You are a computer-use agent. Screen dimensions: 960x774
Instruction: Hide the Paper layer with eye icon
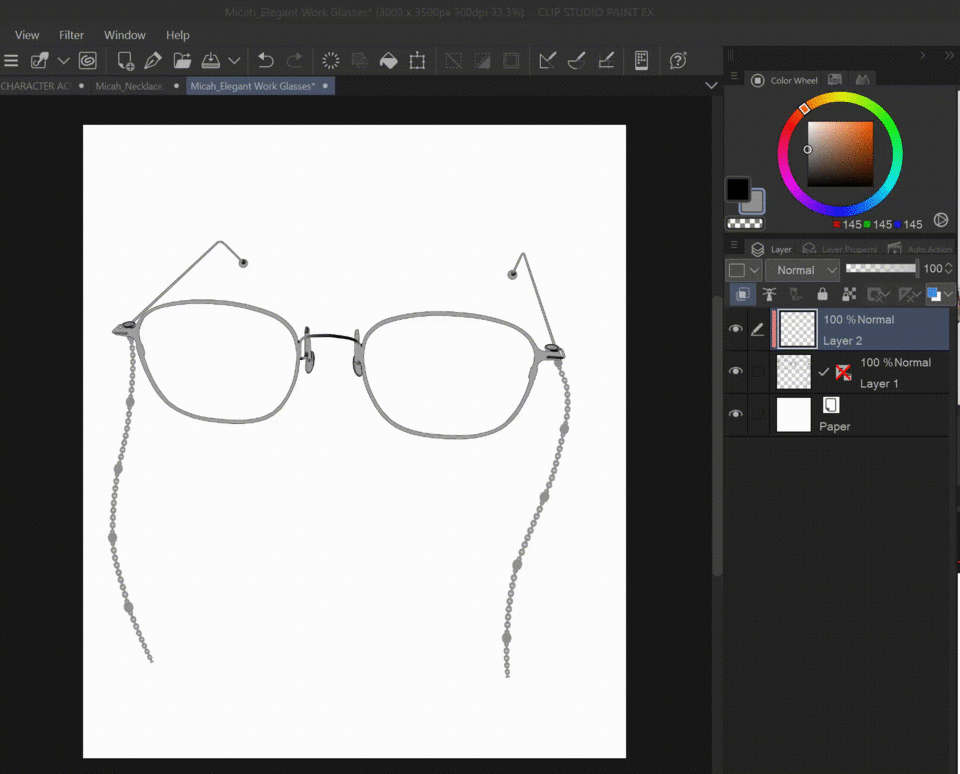coord(736,414)
